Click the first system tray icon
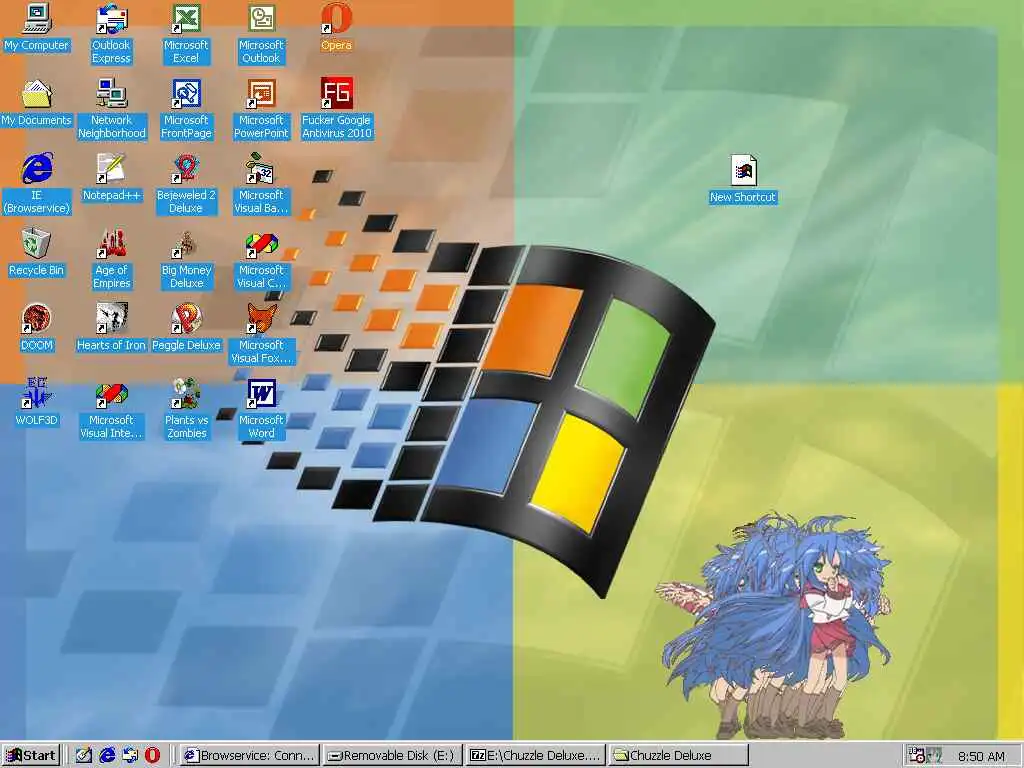 (x=917, y=756)
